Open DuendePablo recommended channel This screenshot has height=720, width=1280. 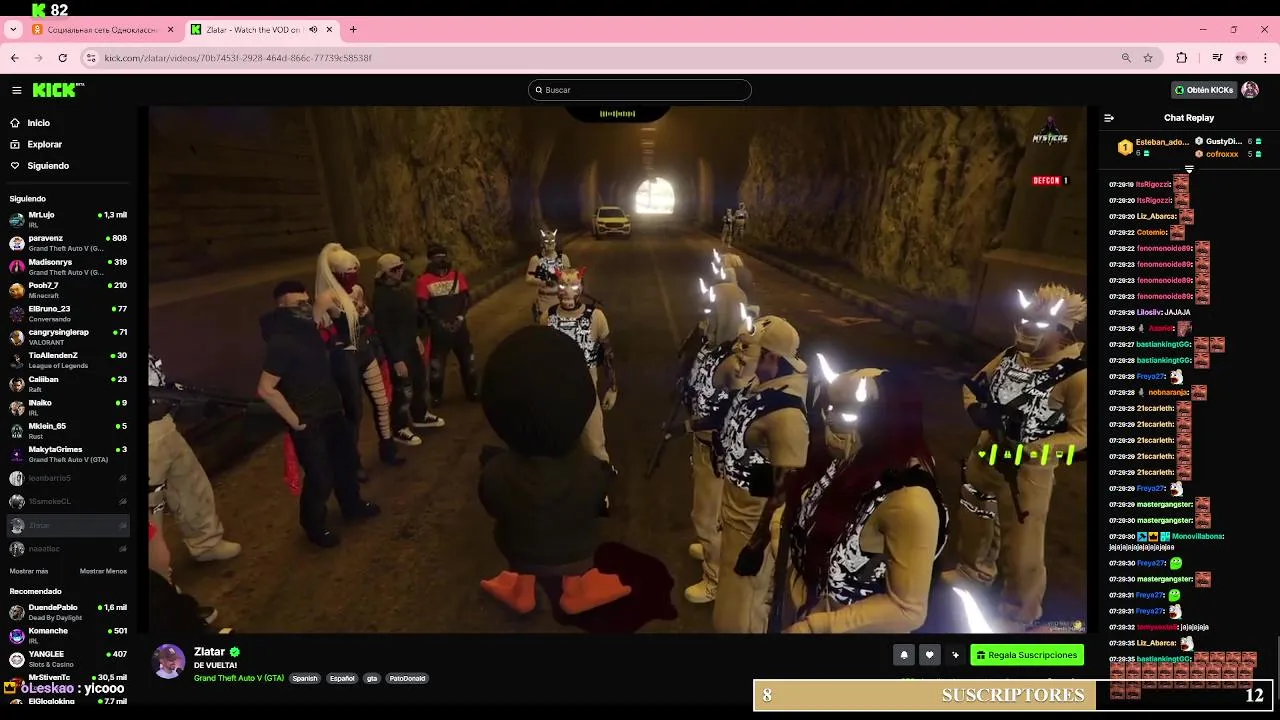click(x=68, y=612)
